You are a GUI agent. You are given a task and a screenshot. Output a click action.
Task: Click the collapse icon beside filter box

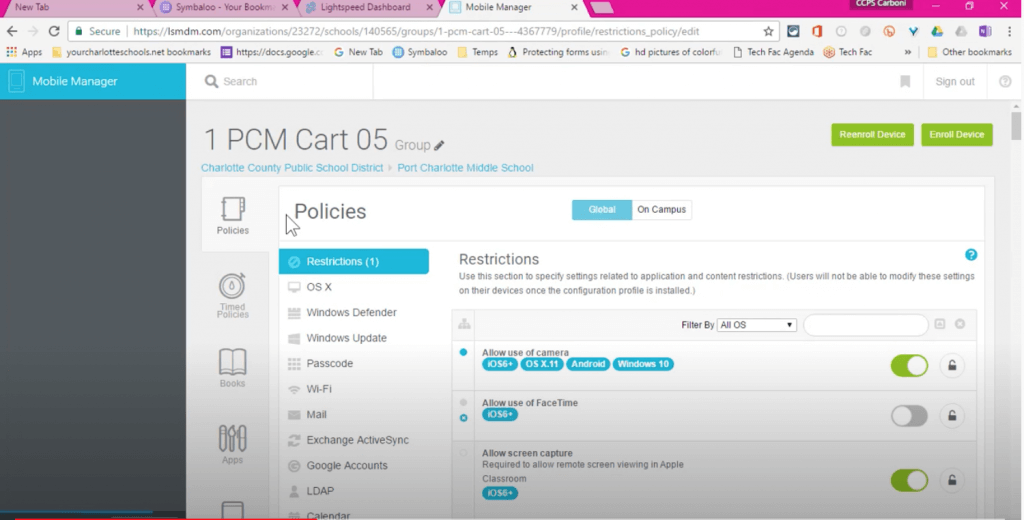tap(940, 324)
